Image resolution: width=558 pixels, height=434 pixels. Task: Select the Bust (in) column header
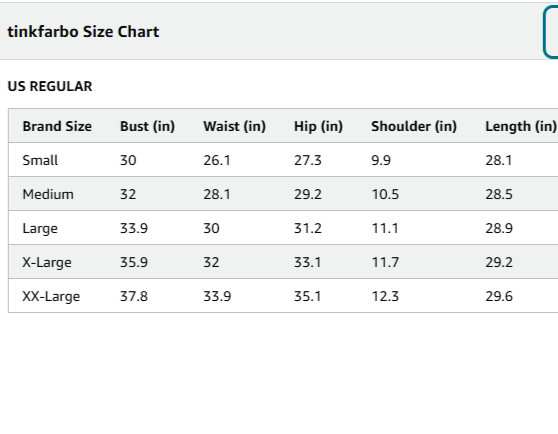point(147,126)
